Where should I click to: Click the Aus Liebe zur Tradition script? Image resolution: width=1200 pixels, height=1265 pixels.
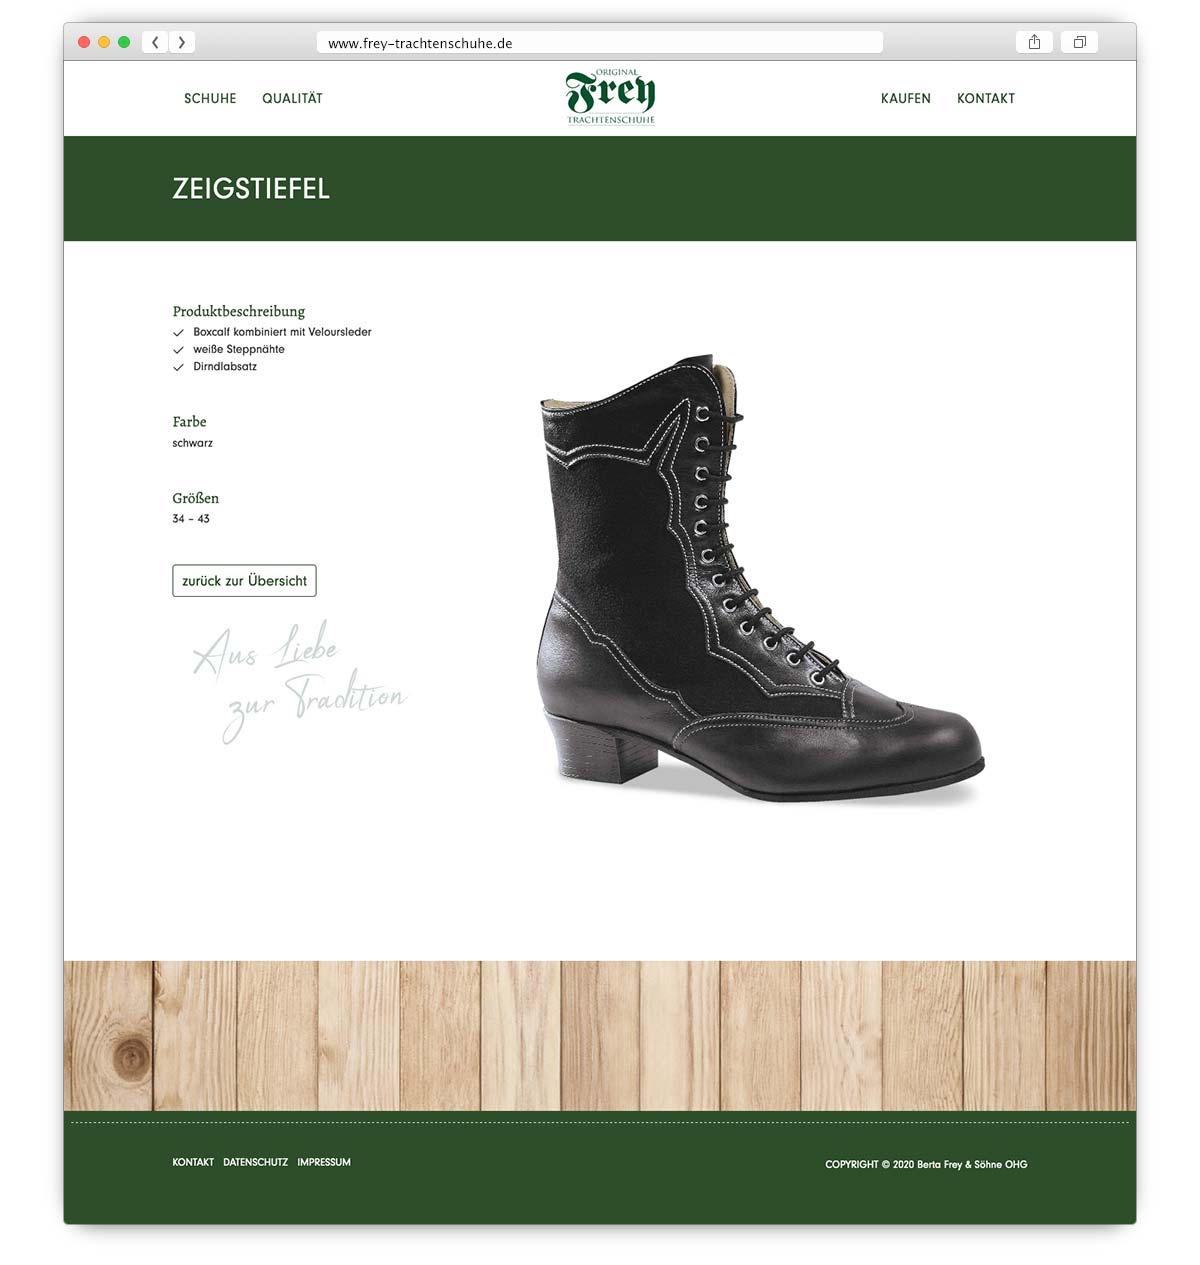click(299, 682)
